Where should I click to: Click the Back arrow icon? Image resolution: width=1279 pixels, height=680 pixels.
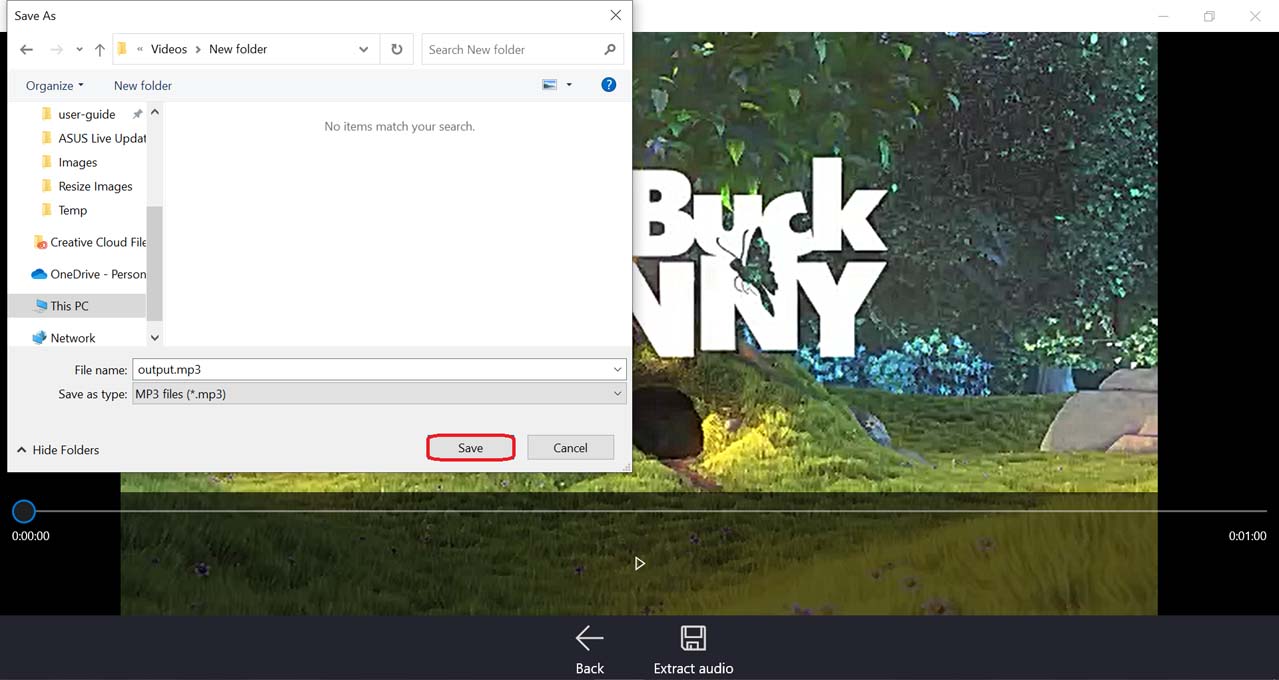pos(589,638)
